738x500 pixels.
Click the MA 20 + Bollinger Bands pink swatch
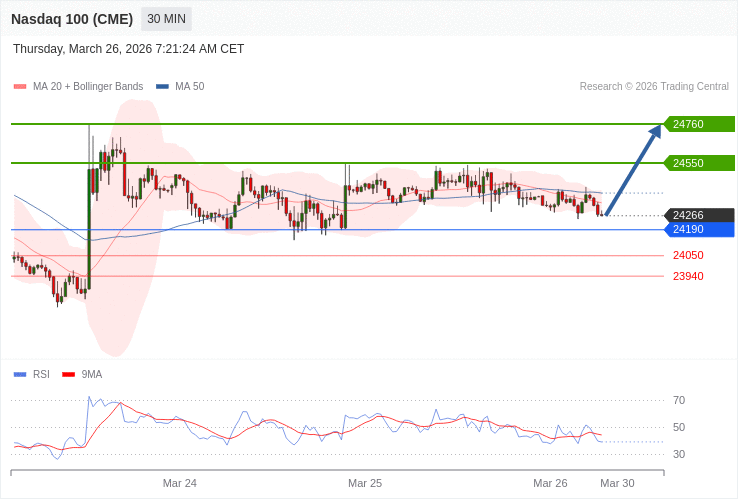pos(20,87)
